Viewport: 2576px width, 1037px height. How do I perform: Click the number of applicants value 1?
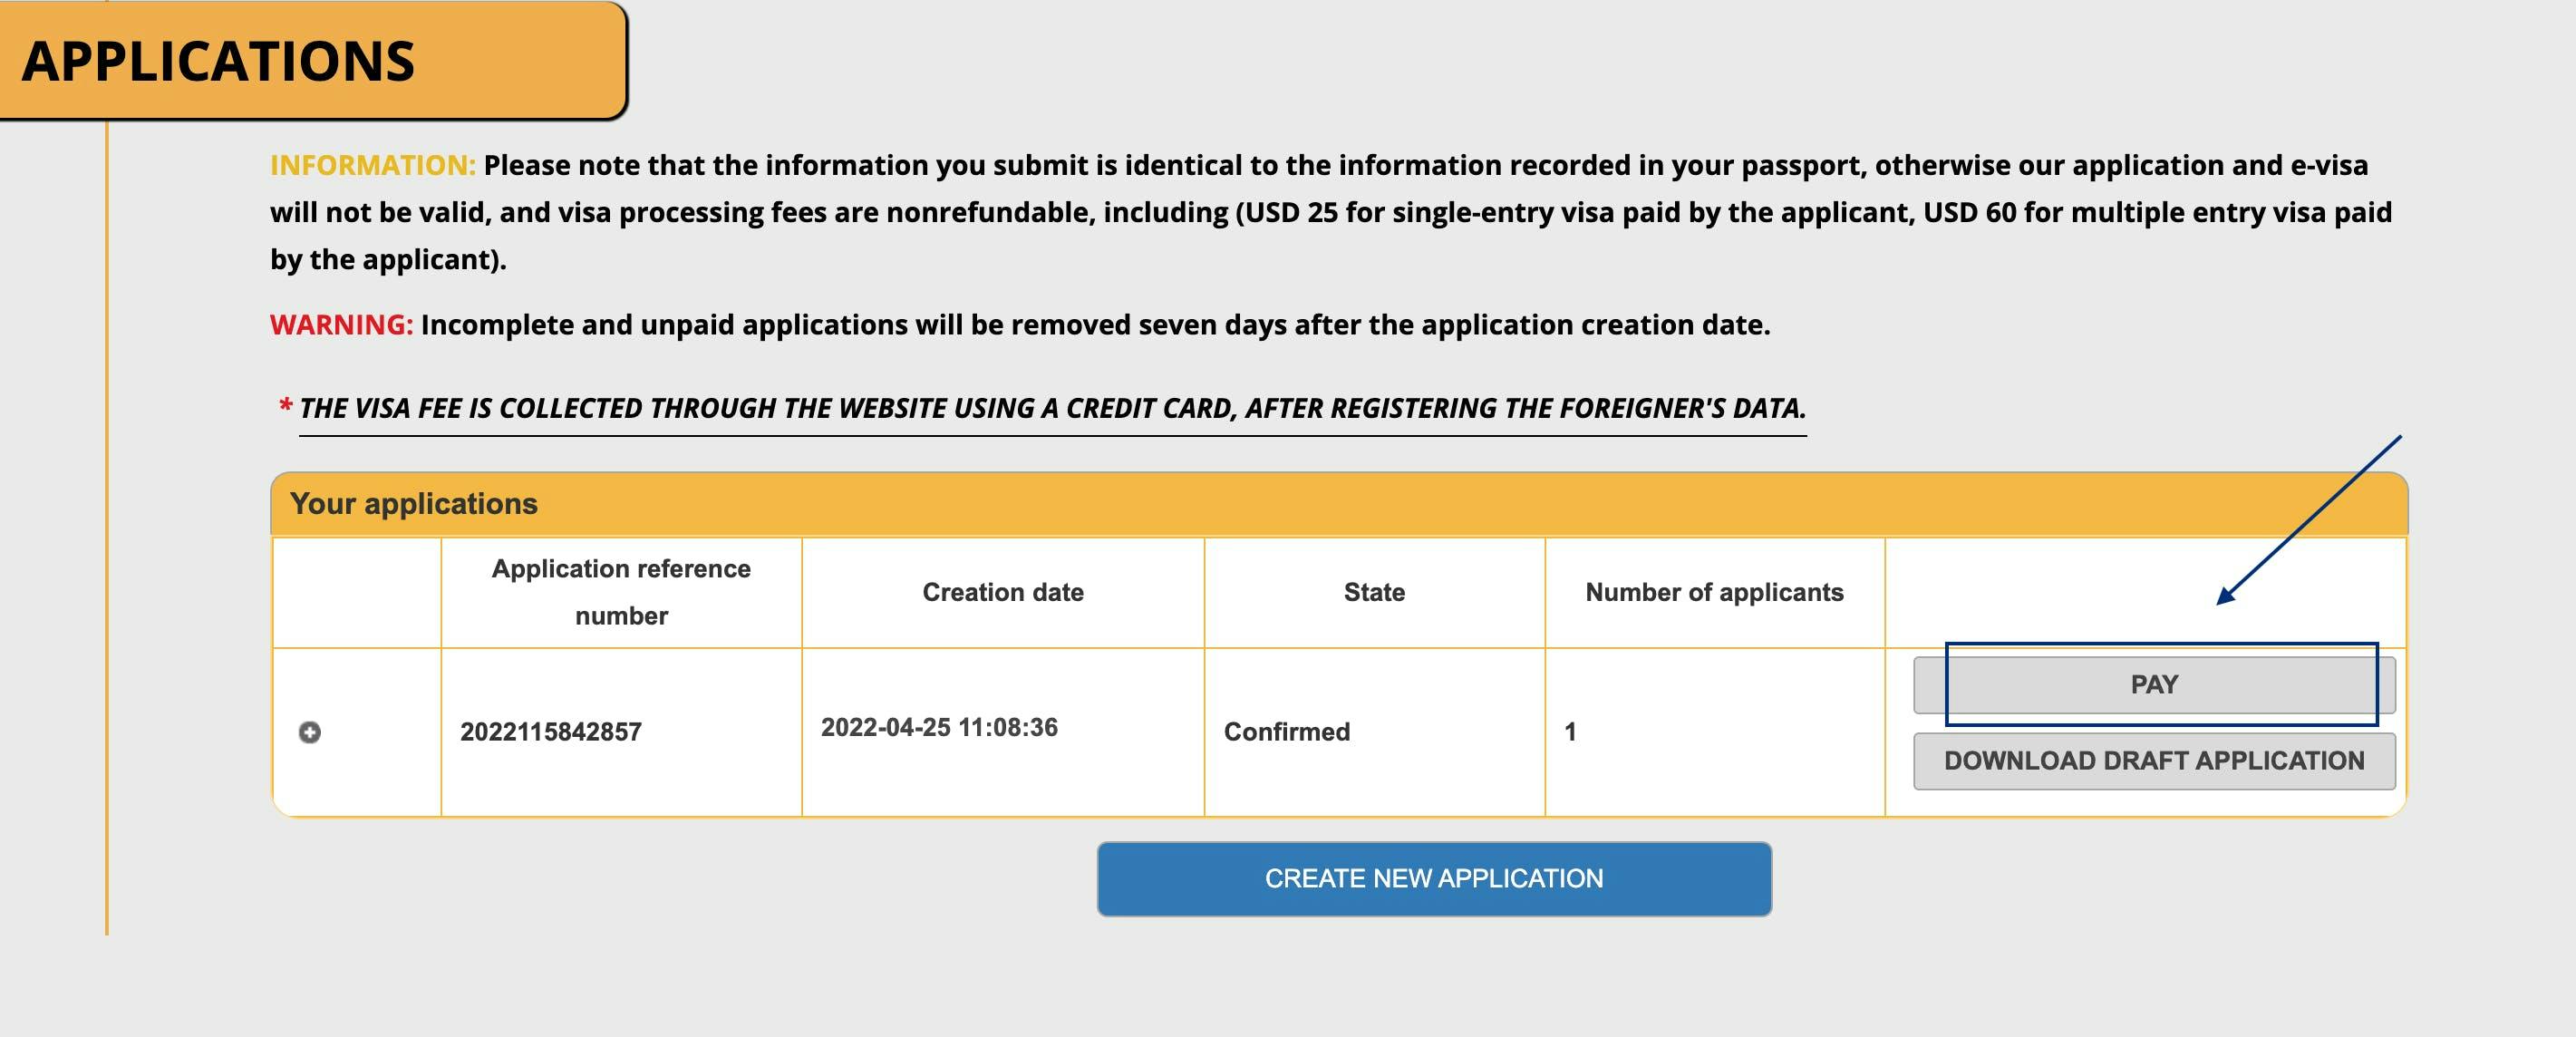click(1570, 732)
